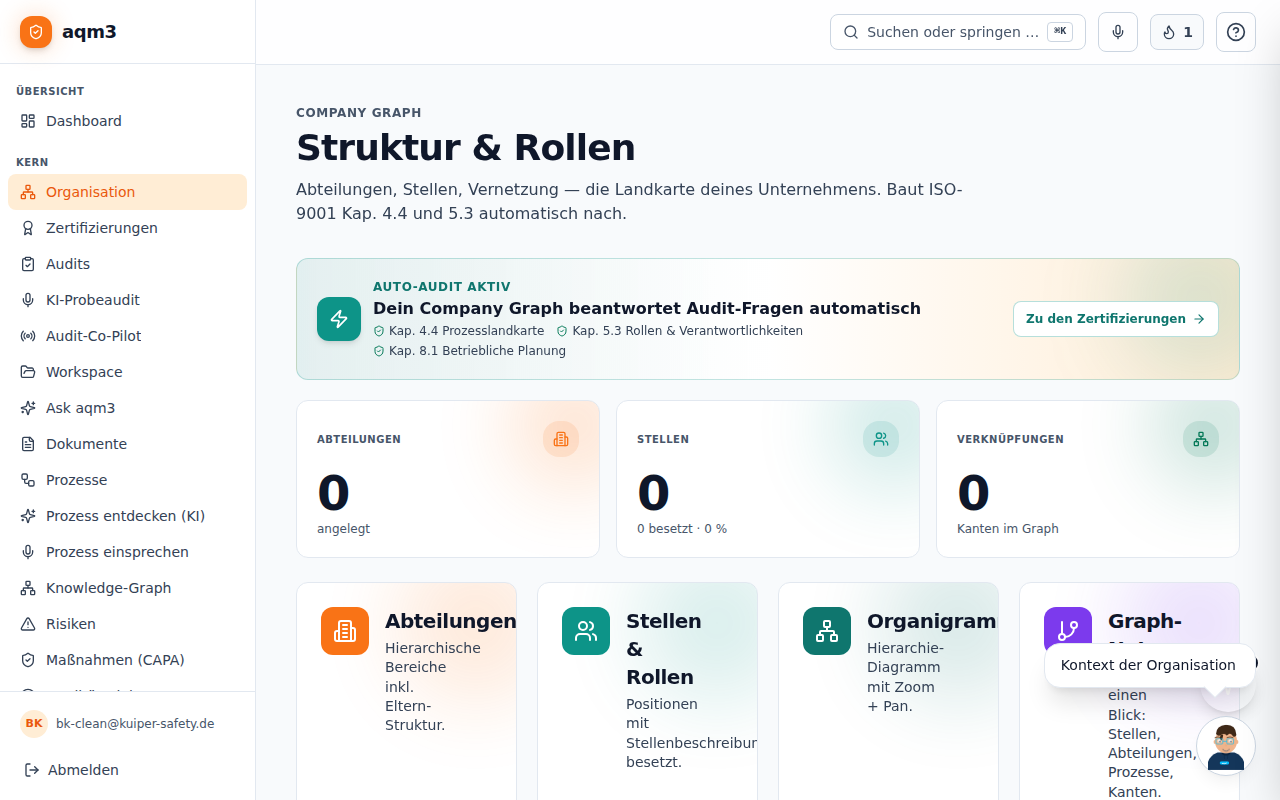This screenshot has width=1280, height=800.
Task: Click the Kontext der Organisation tooltip
Action: (x=1149, y=665)
